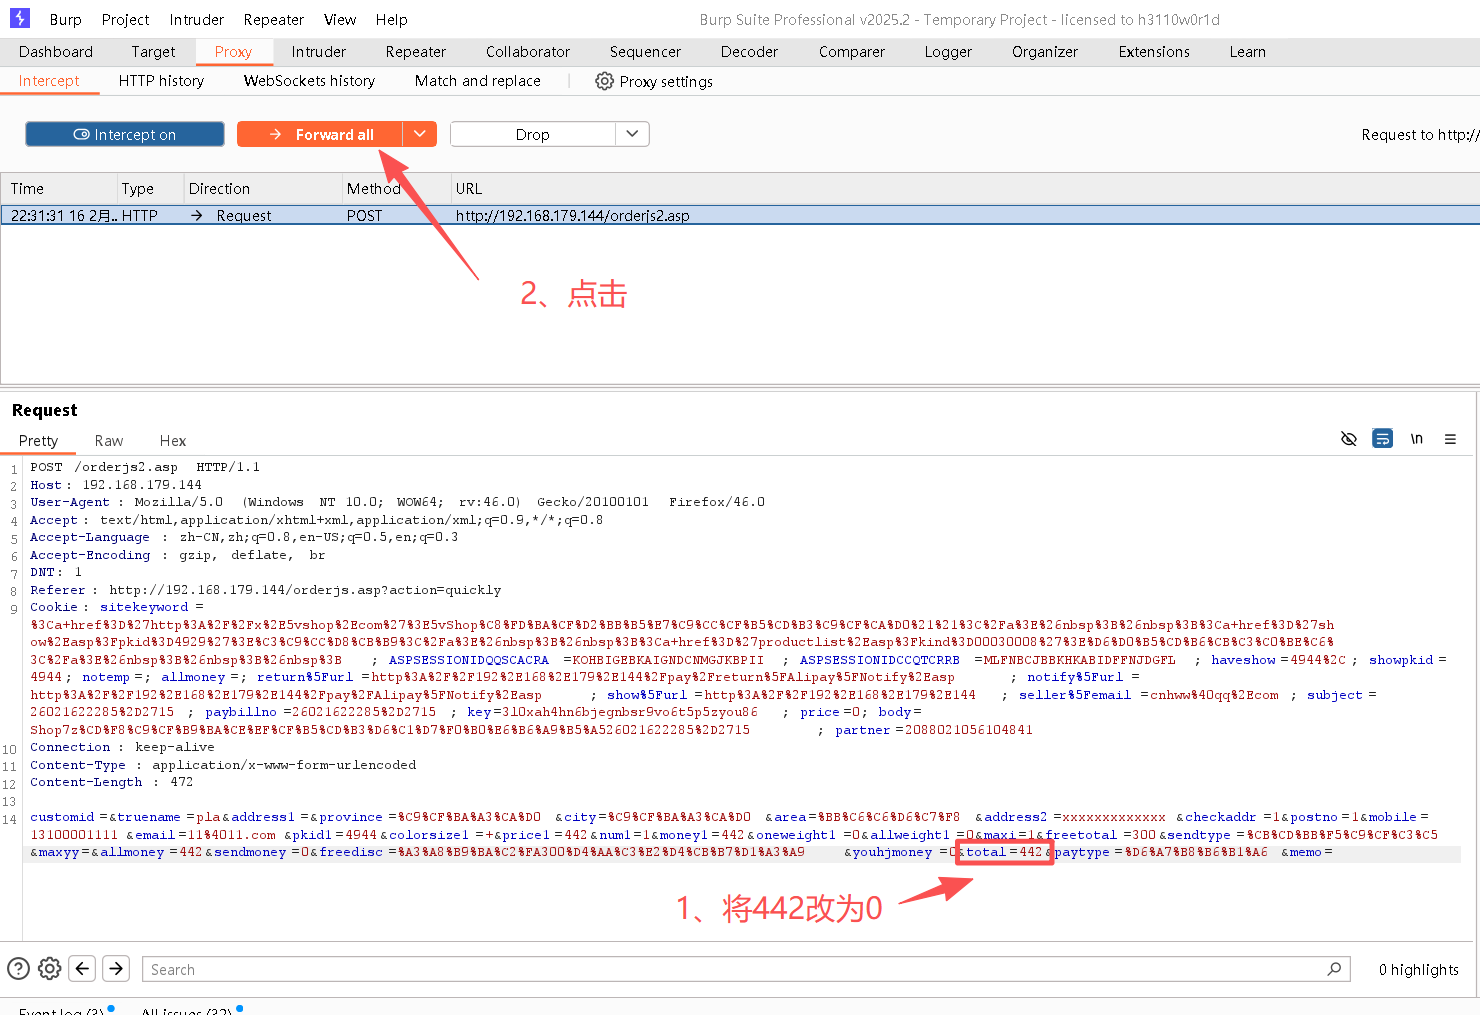Click 0 highlights label

pyautogui.click(x=1418, y=969)
